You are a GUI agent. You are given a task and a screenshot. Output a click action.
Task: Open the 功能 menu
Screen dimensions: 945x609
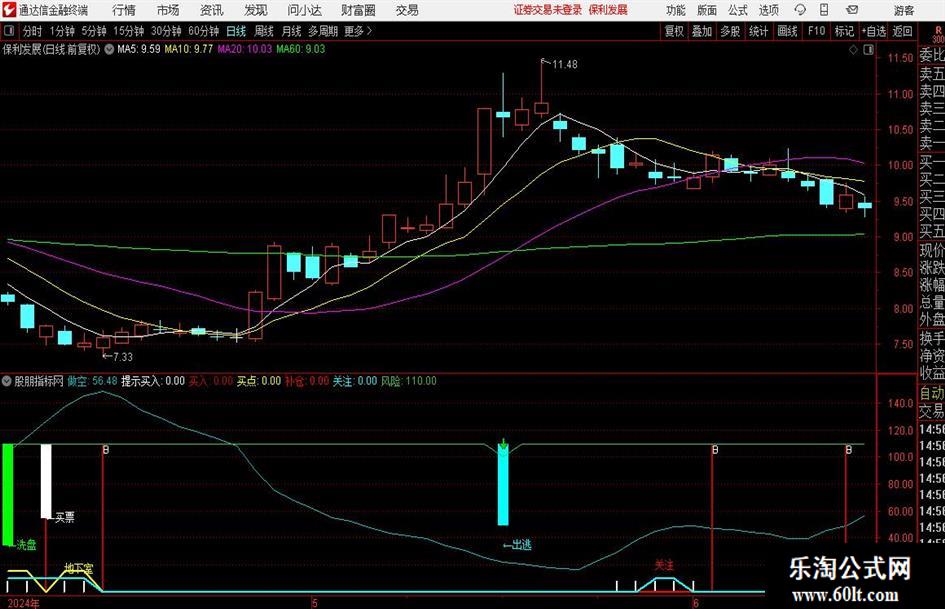click(x=676, y=10)
